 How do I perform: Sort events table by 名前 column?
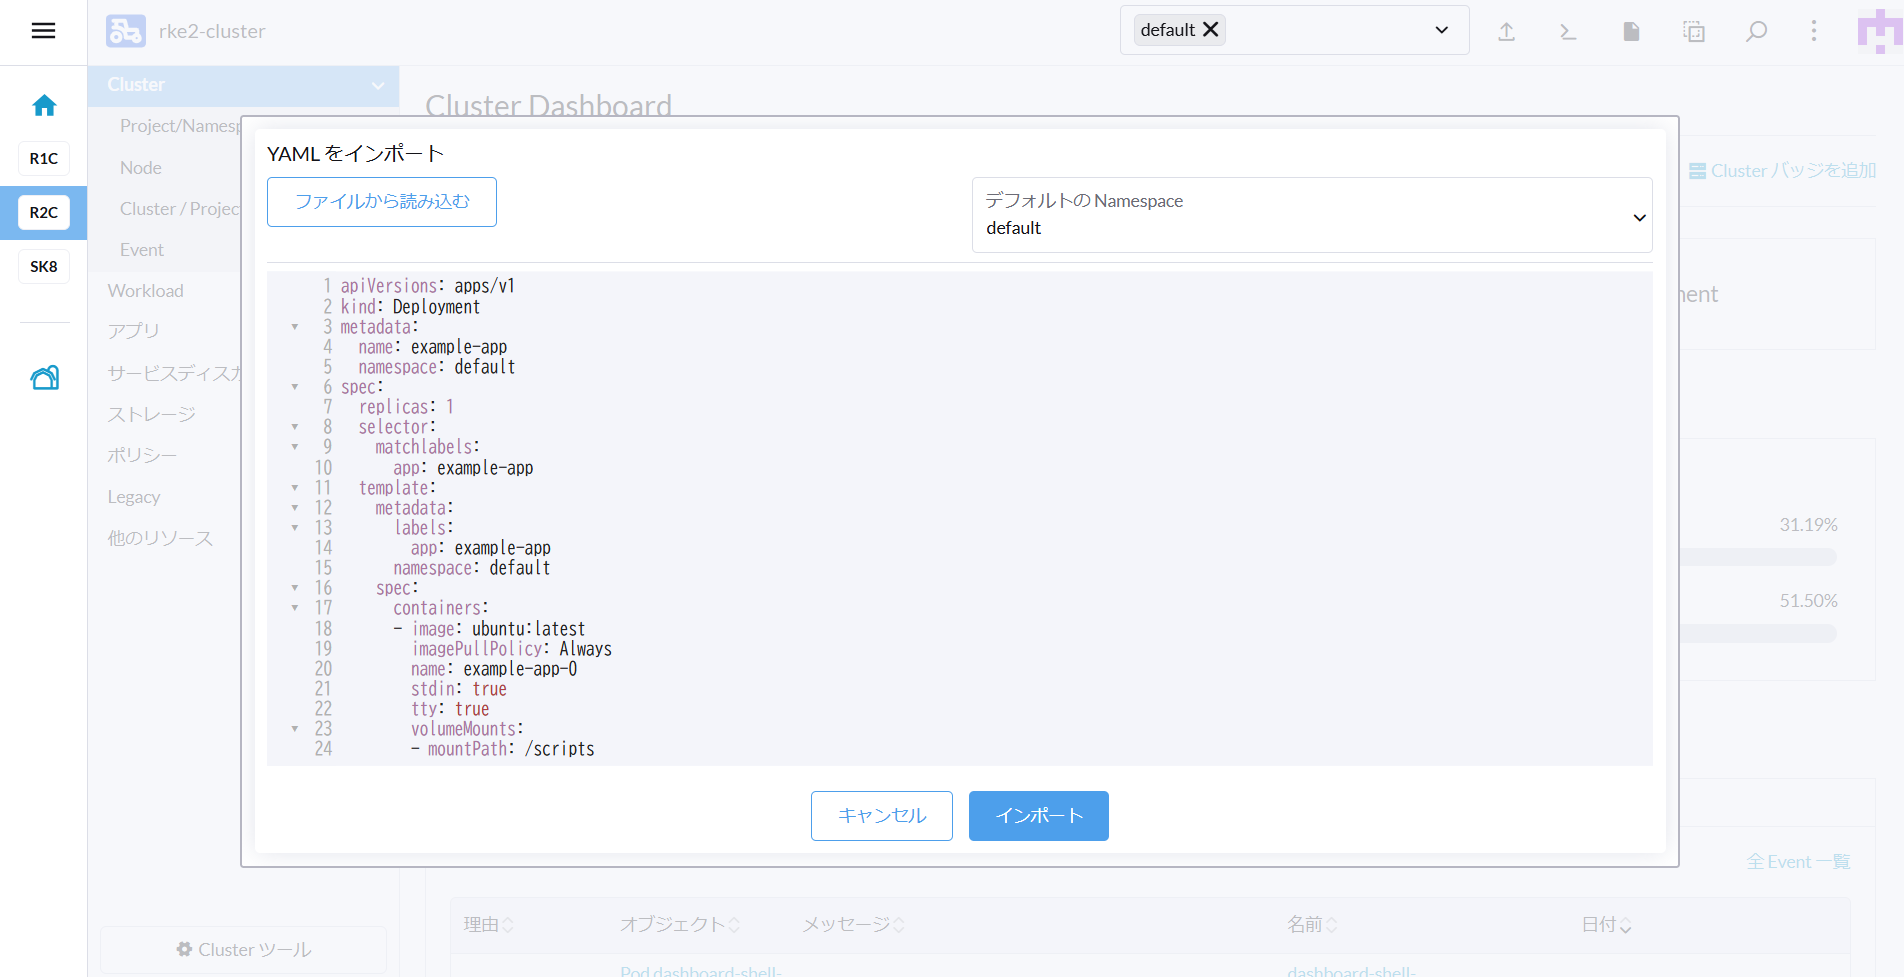pyautogui.click(x=1312, y=925)
